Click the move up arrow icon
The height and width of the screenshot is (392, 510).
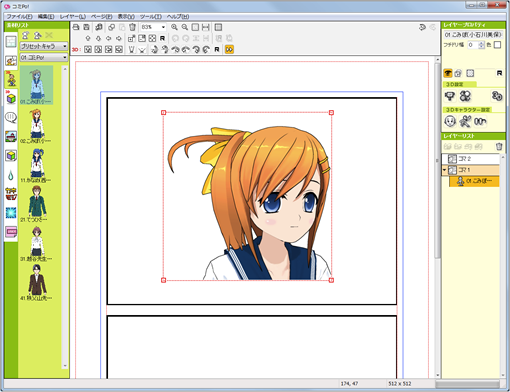[88, 38]
